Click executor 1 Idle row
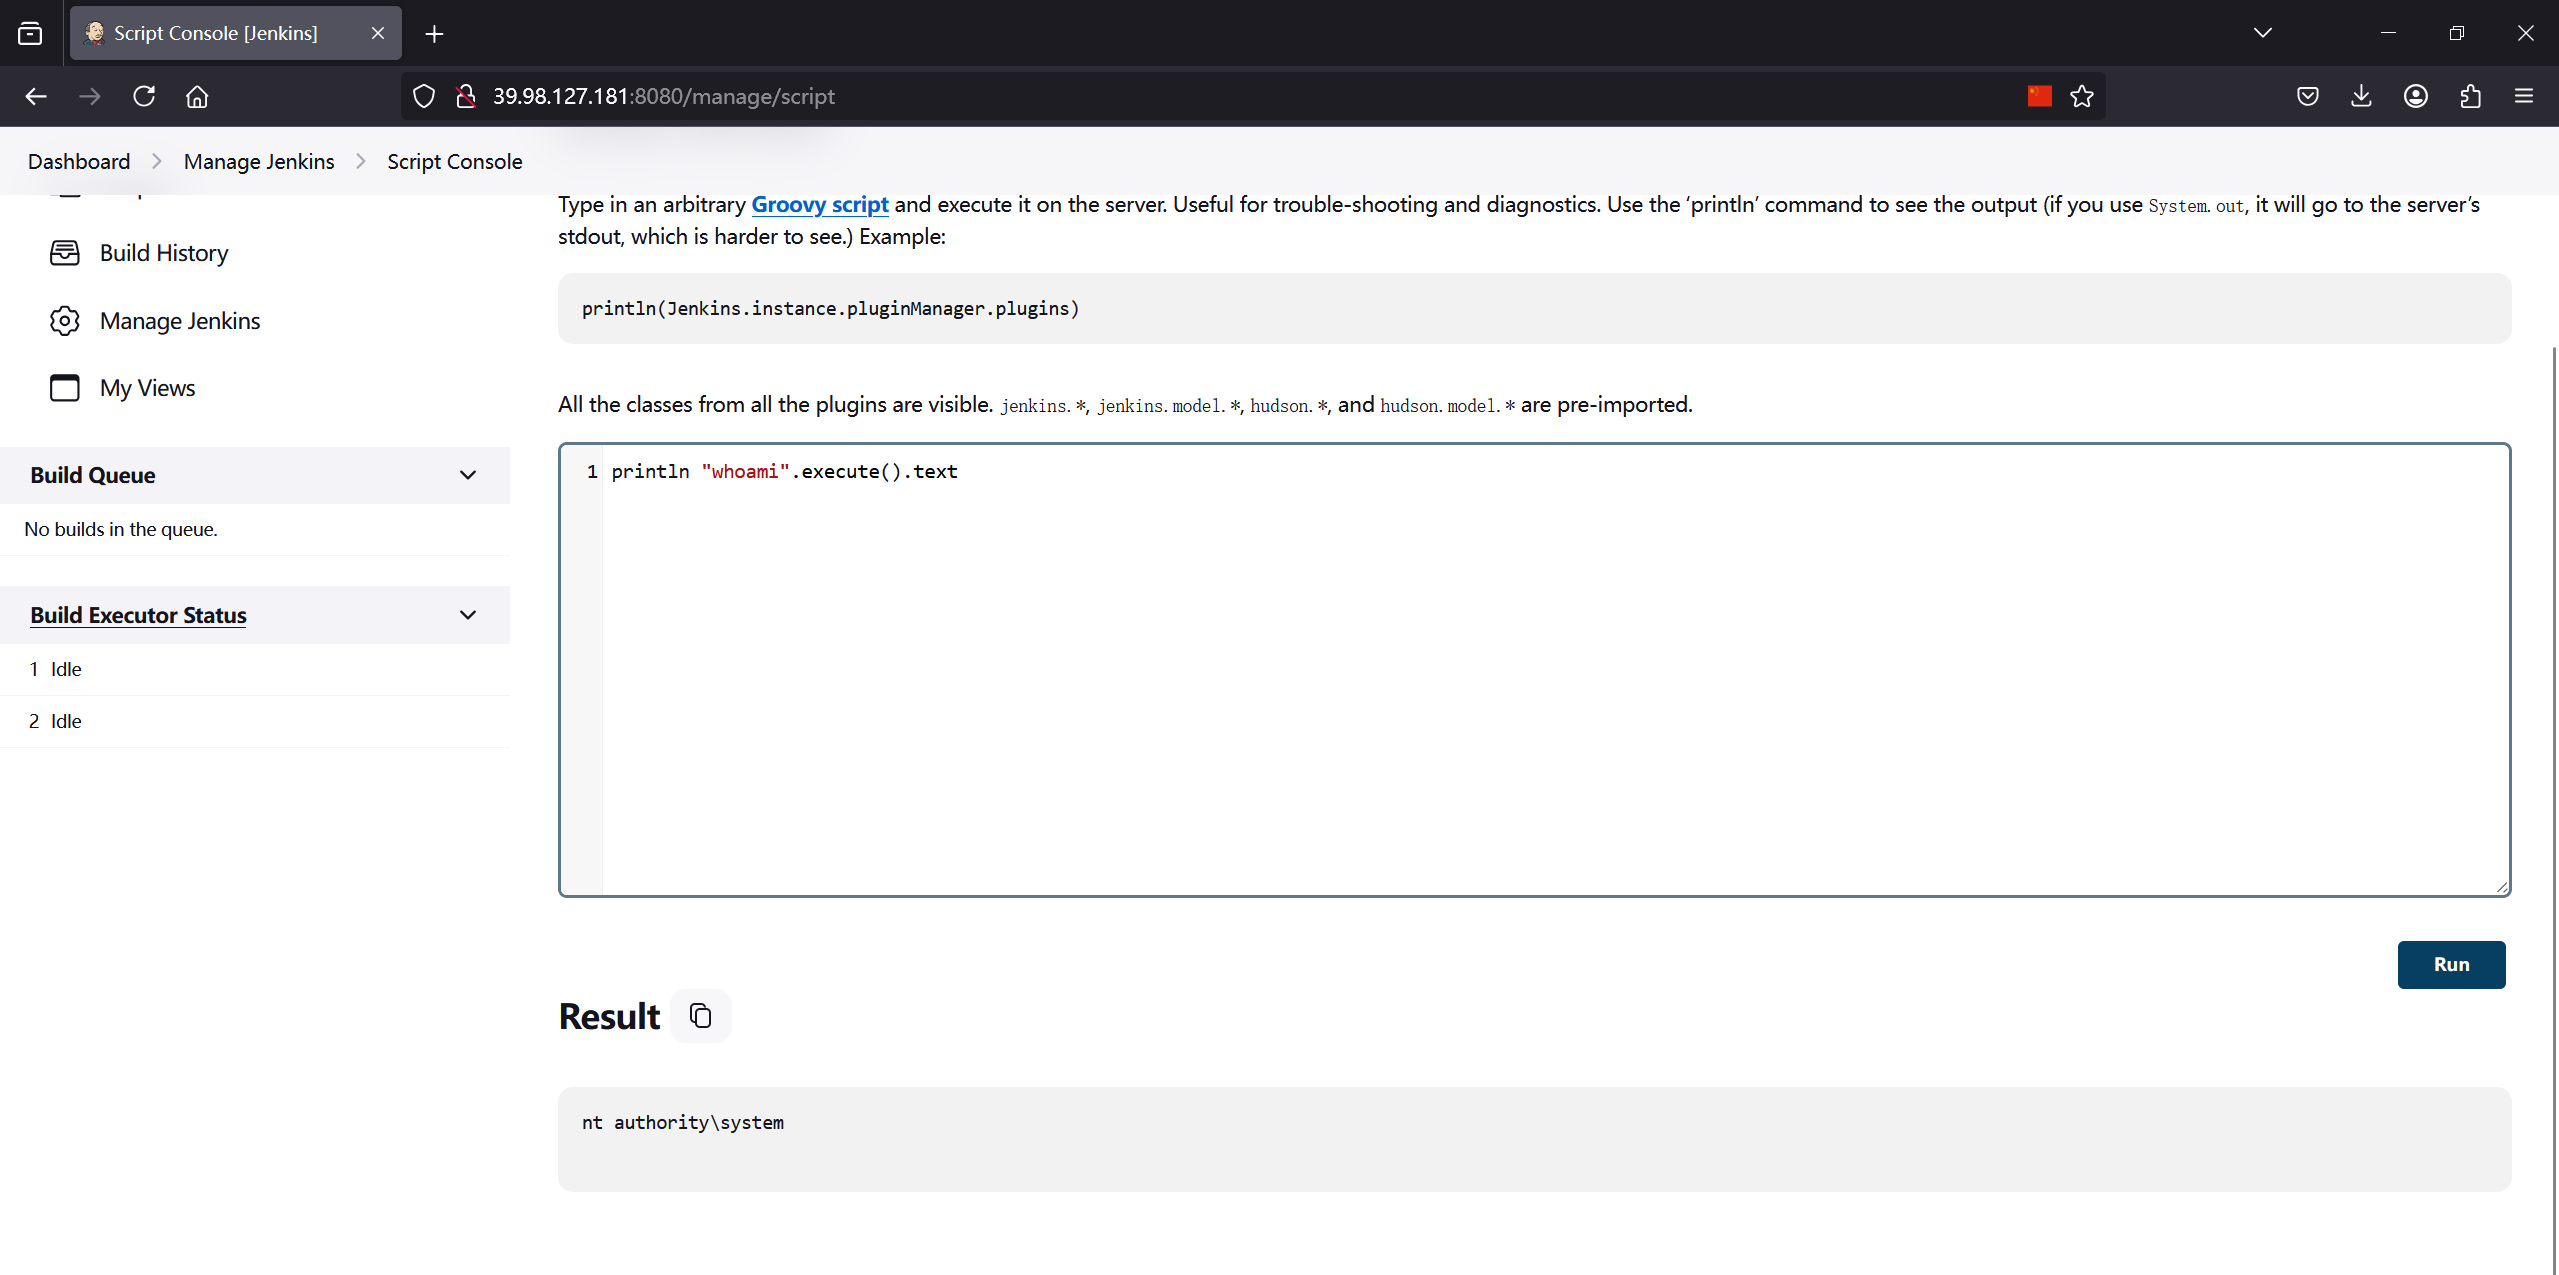Image resolution: width=2559 pixels, height=1275 pixels. coord(255,670)
